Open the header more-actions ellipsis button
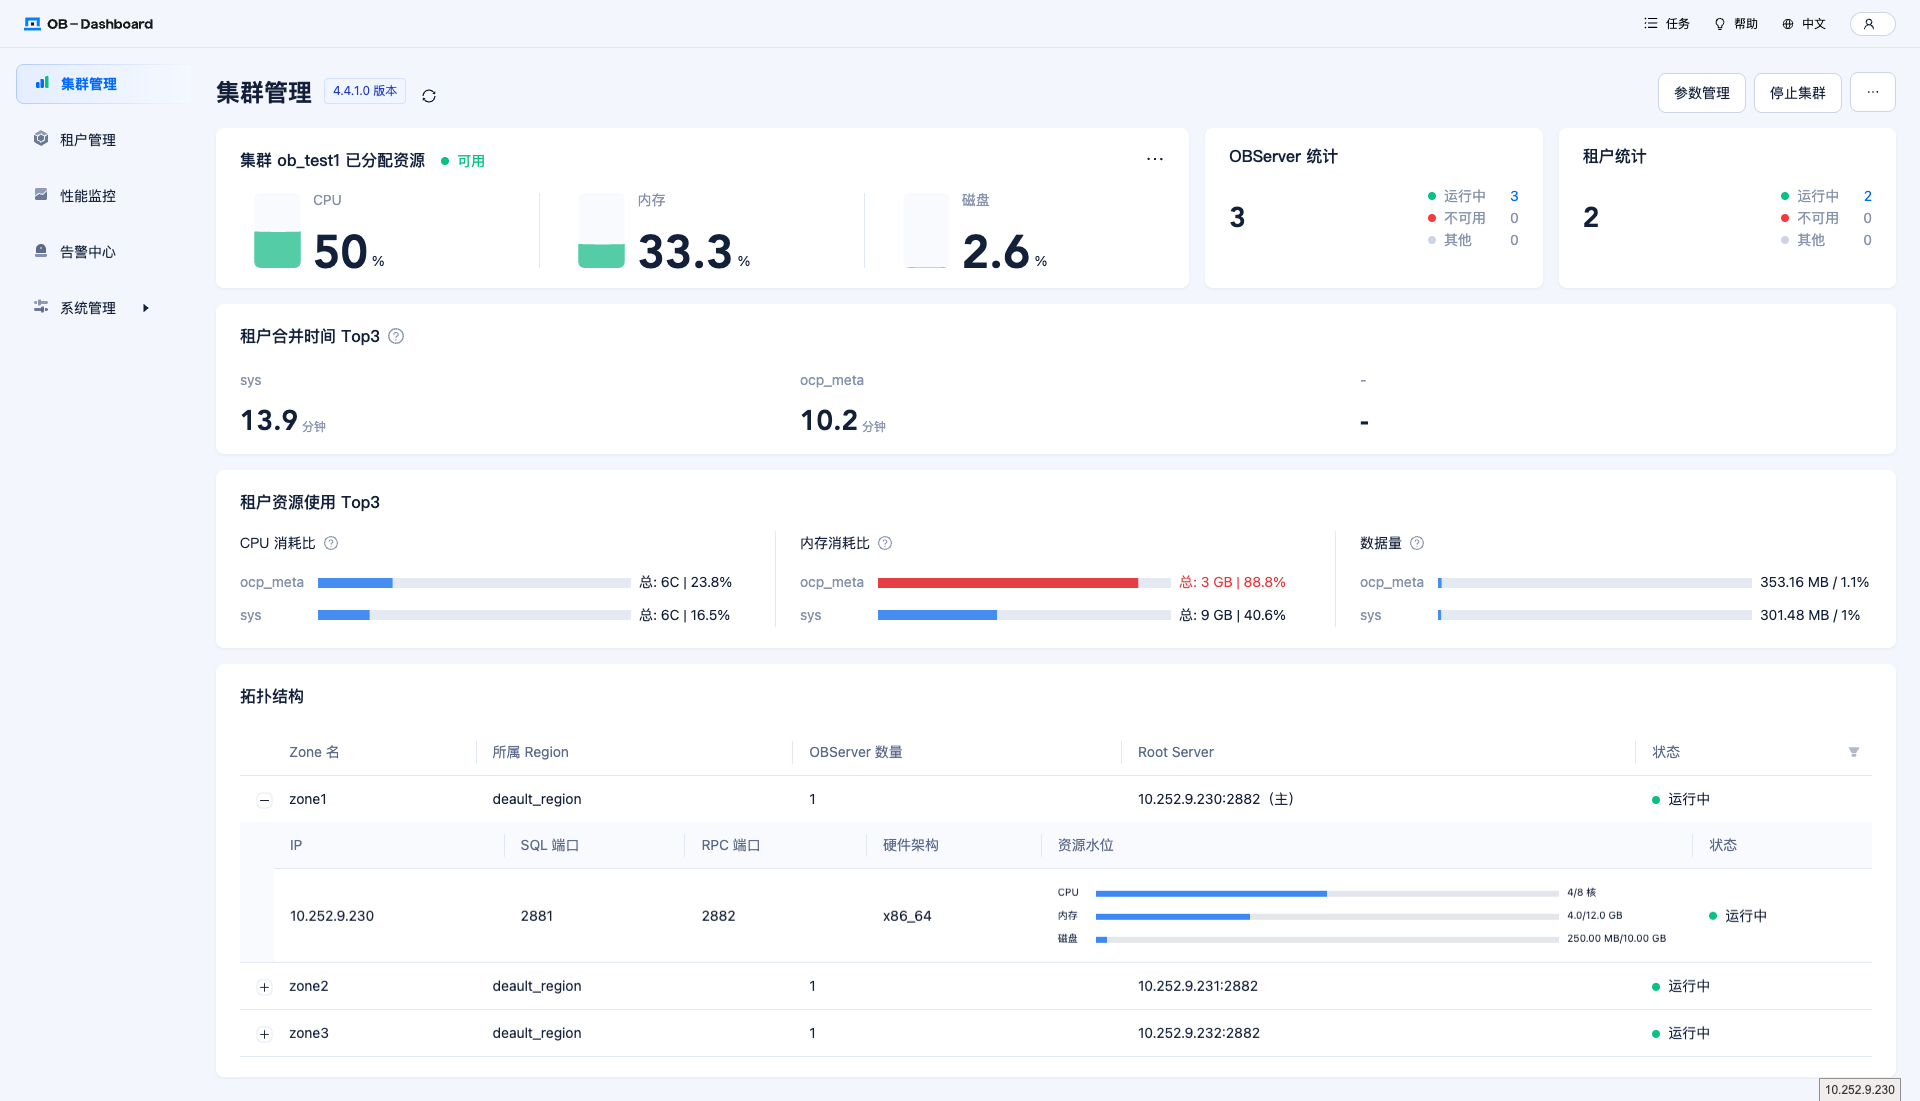 tap(1872, 93)
